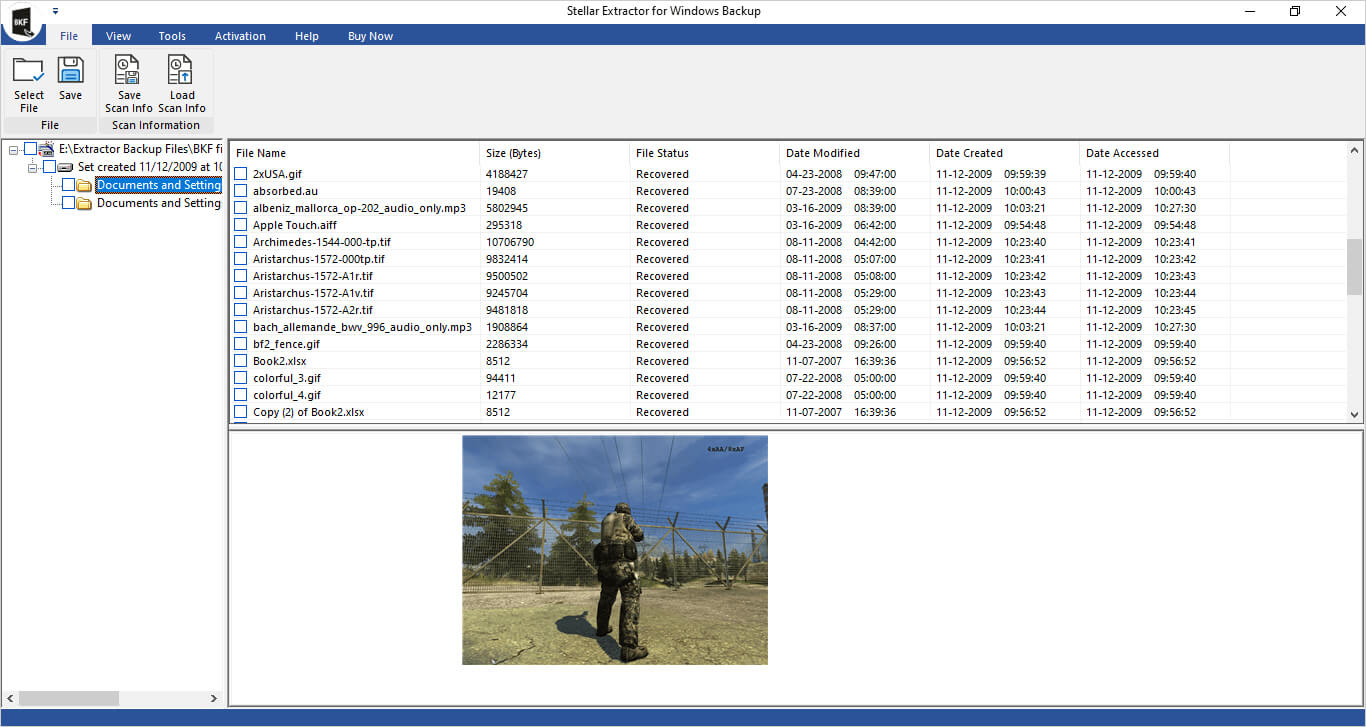Click the tree panel horizontal scrollbar thumb
This screenshot has height=727, width=1366.
(69, 698)
